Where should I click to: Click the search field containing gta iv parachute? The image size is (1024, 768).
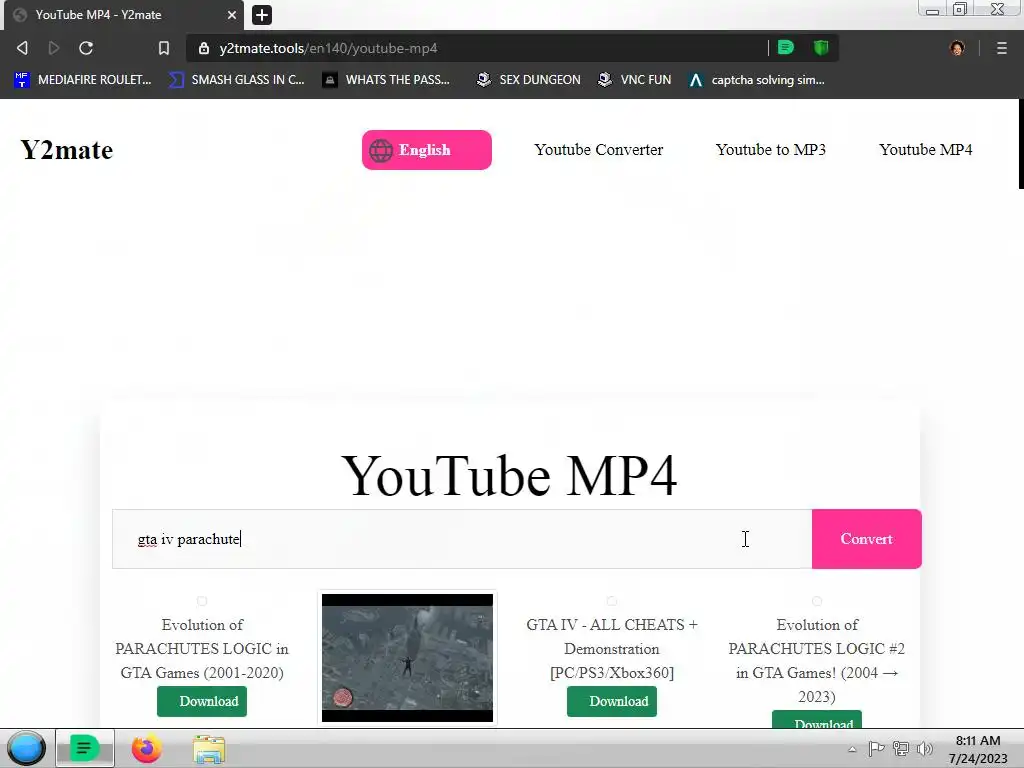(462, 539)
